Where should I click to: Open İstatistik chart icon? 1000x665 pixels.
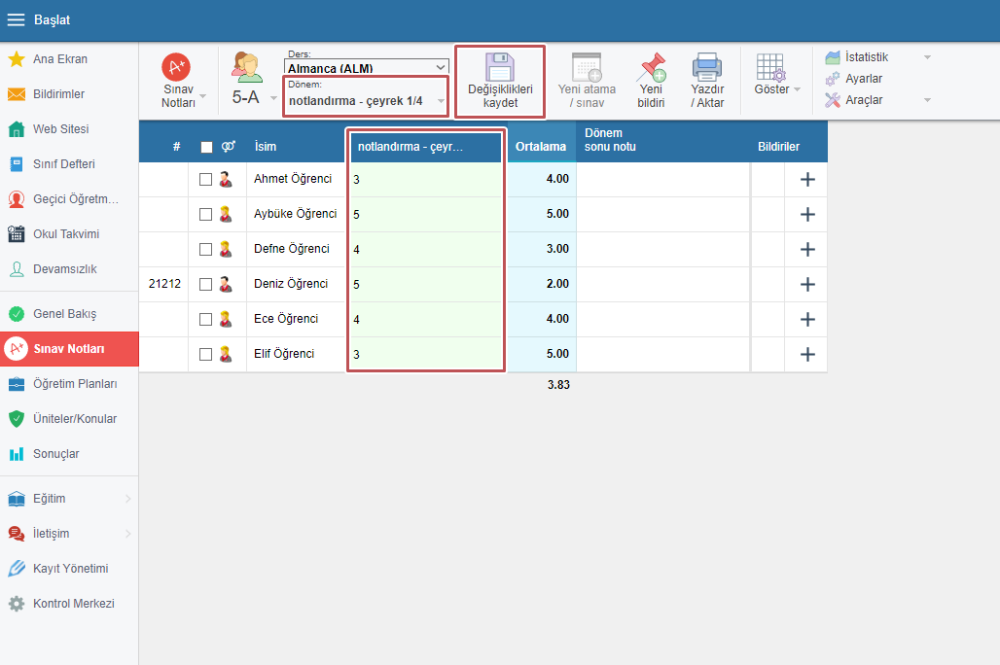tap(832, 57)
